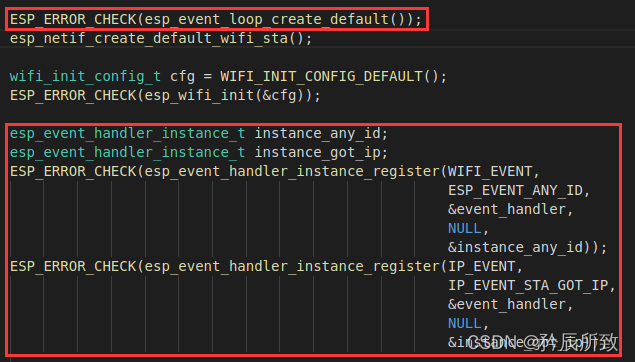
Task: Click IP_EVENT argument
Action: 481,266
